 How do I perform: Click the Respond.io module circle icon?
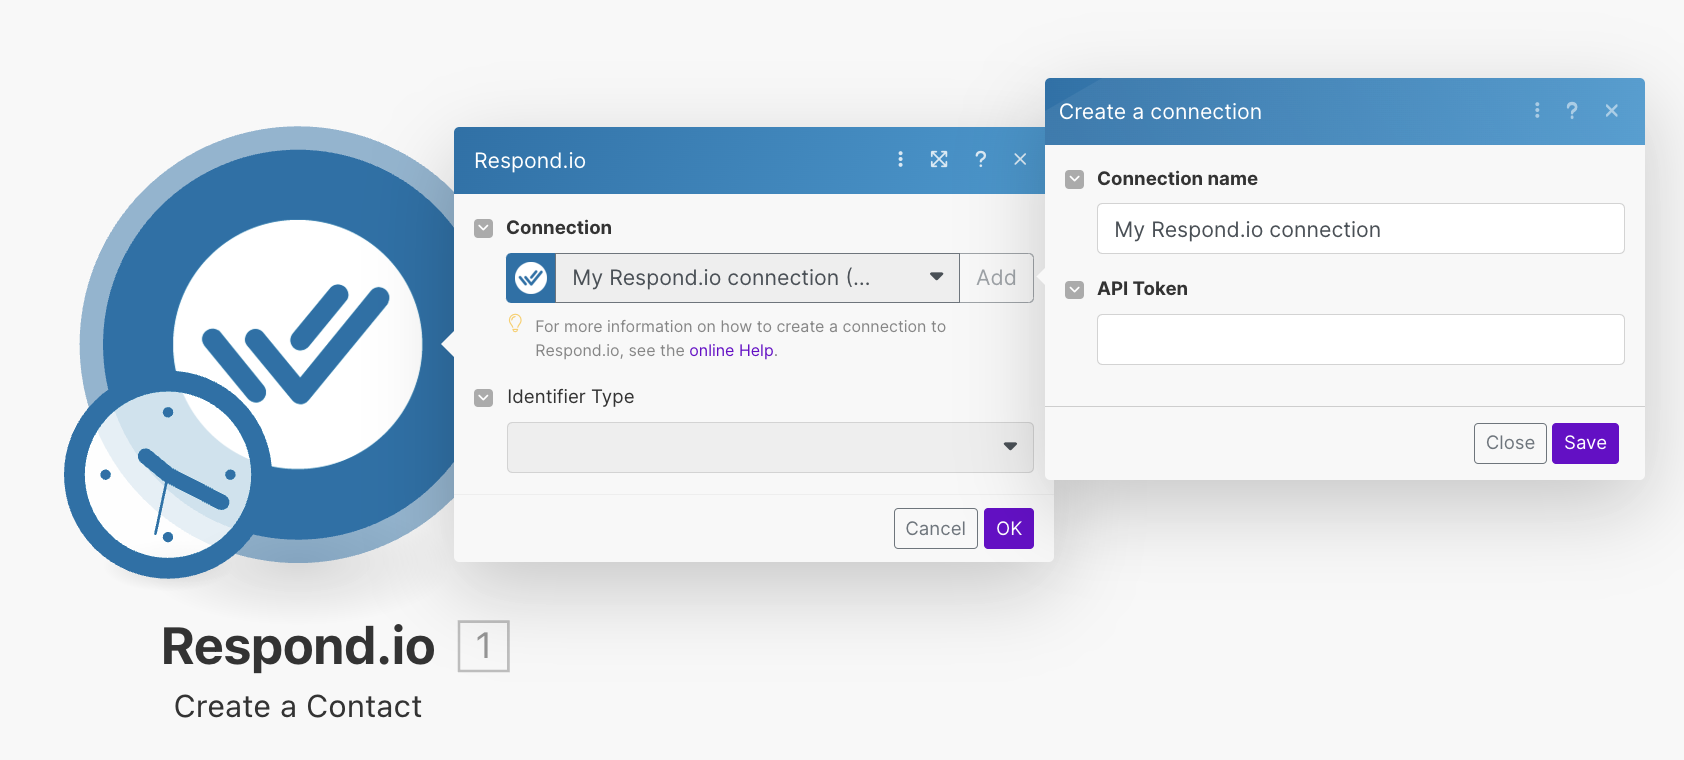pos(298,330)
